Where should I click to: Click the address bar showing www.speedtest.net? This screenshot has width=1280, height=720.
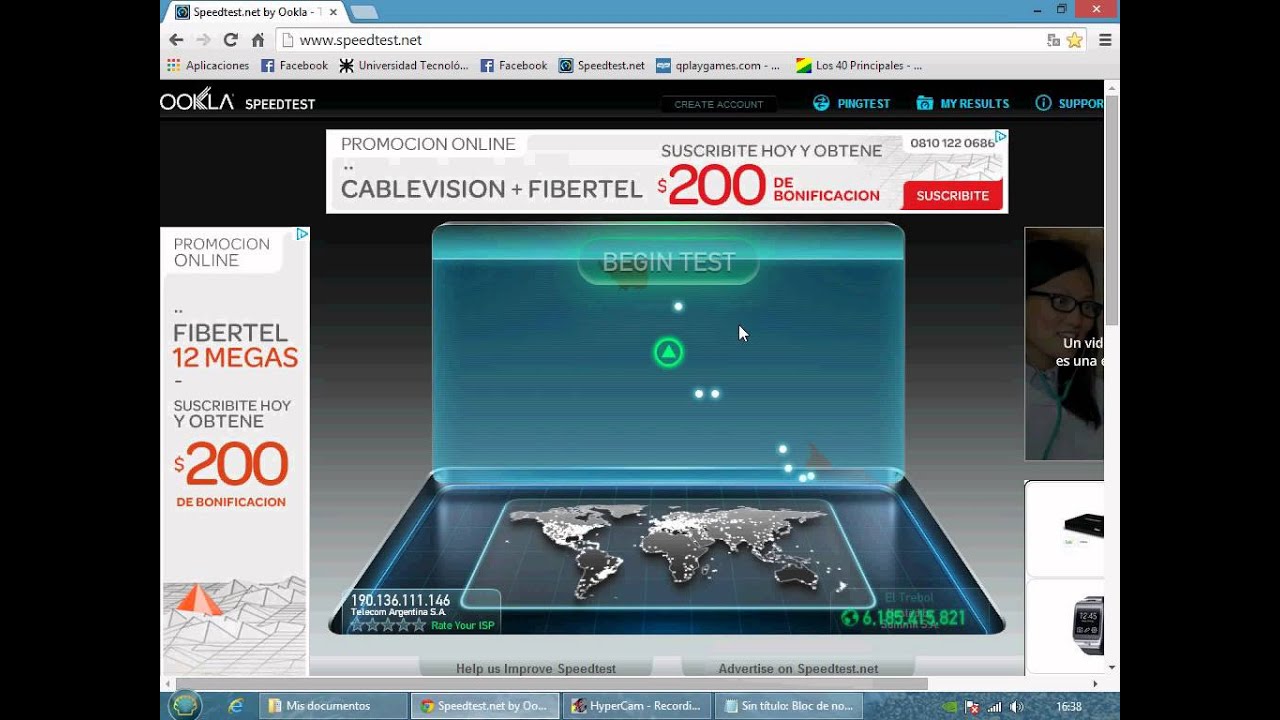pyautogui.click(x=660, y=40)
